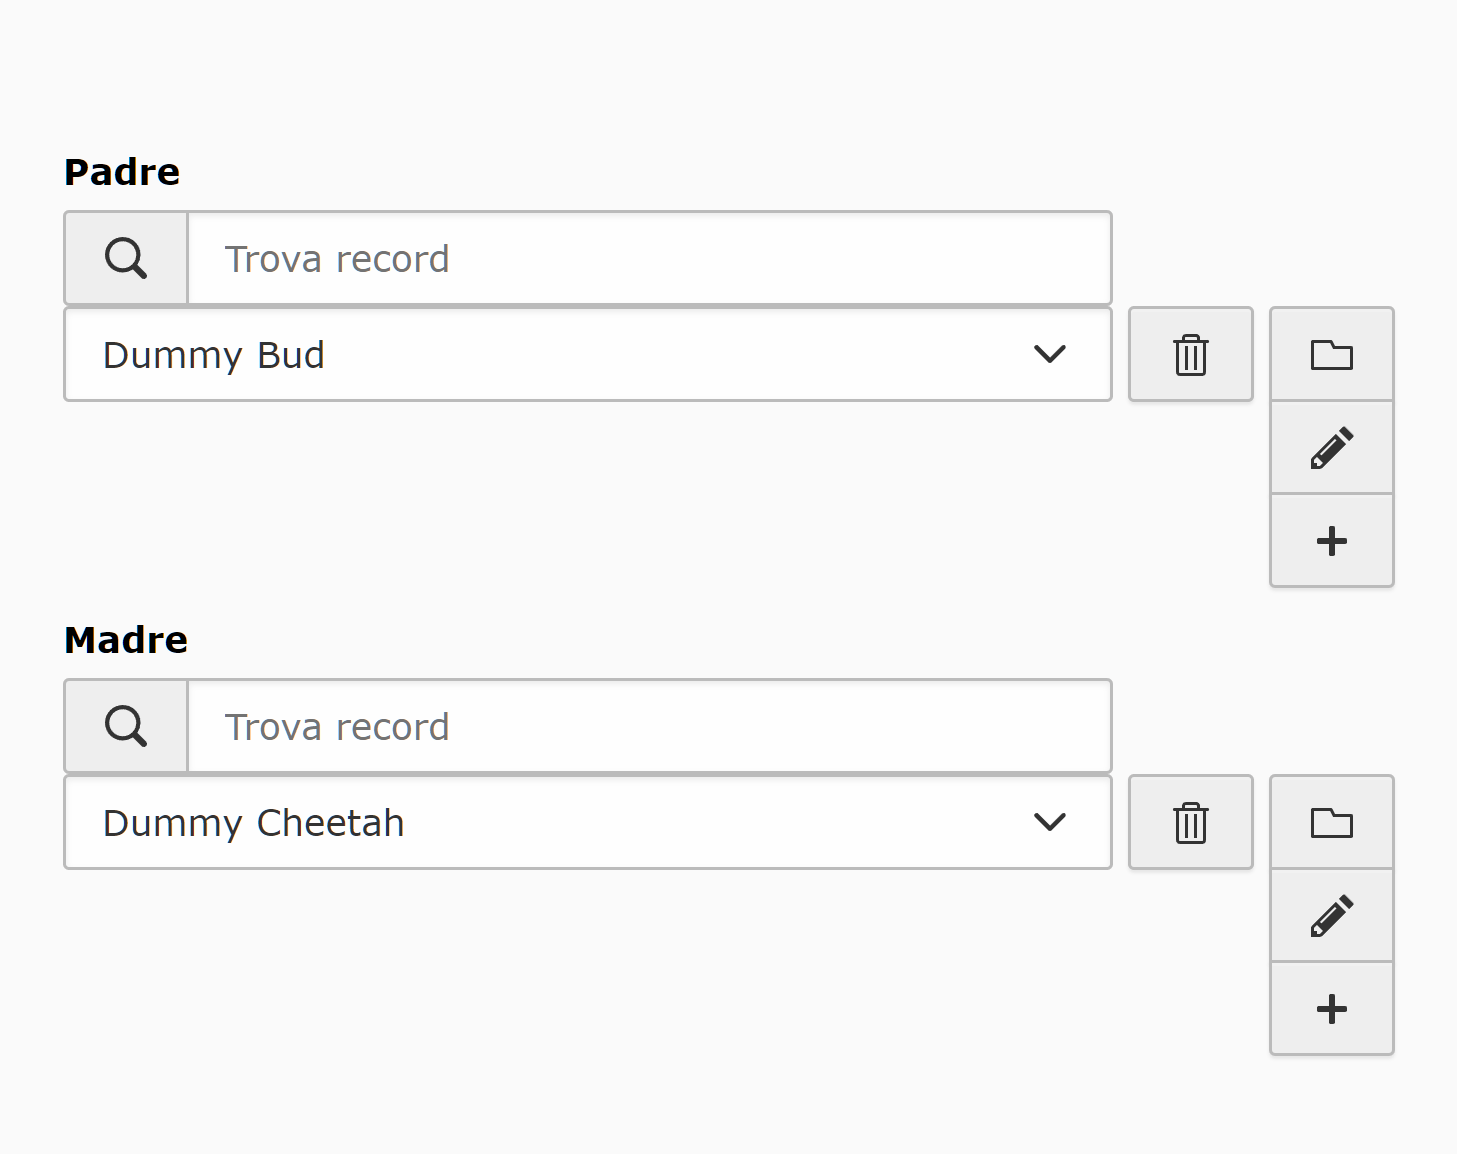Click the Padre field label

(122, 172)
